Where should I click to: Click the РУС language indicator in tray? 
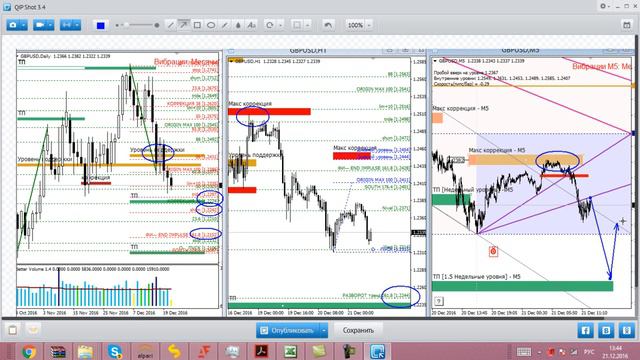click(589, 352)
